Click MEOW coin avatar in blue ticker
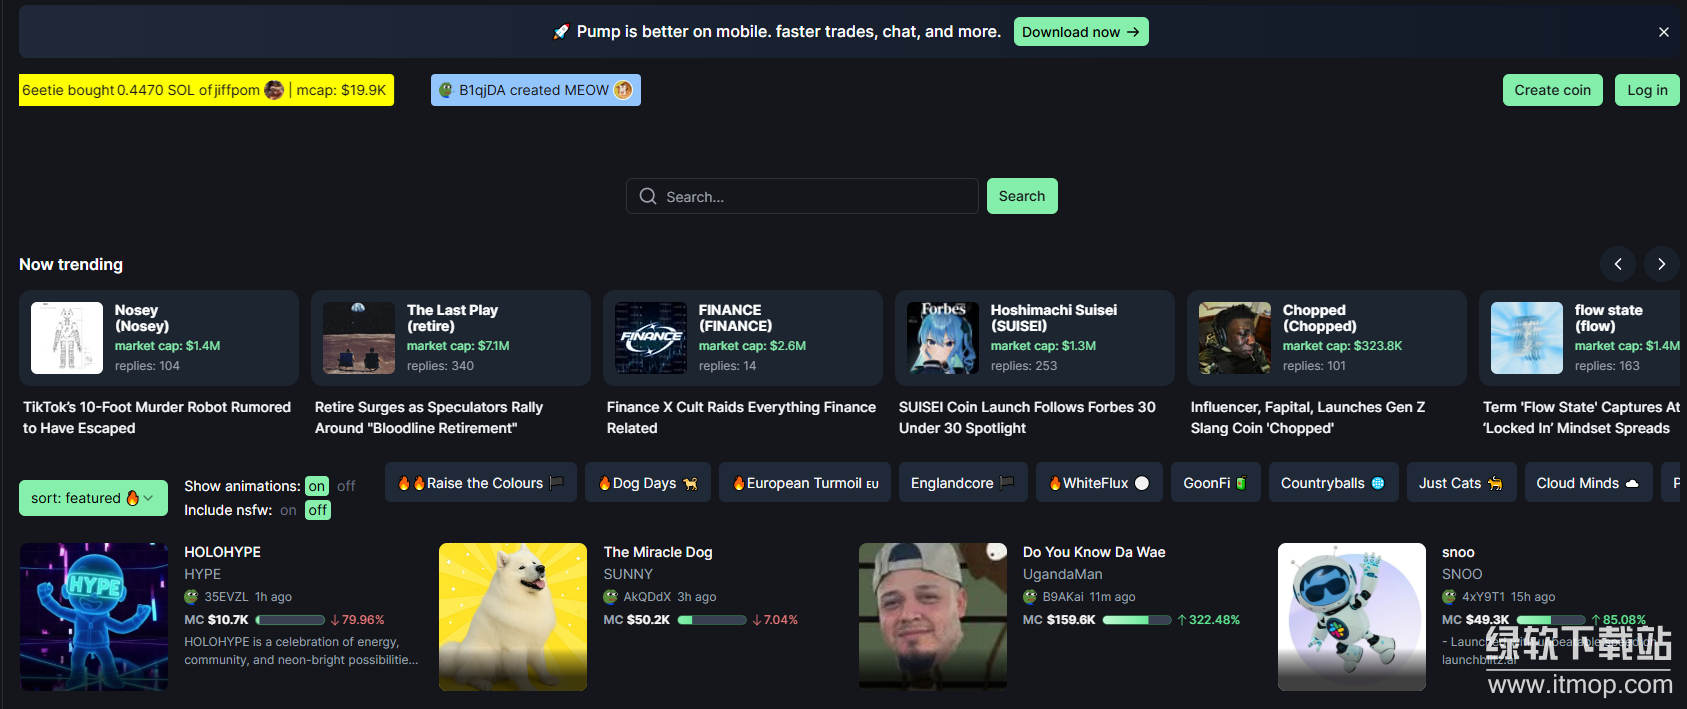Screen dimensions: 1687x709 point(623,90)
